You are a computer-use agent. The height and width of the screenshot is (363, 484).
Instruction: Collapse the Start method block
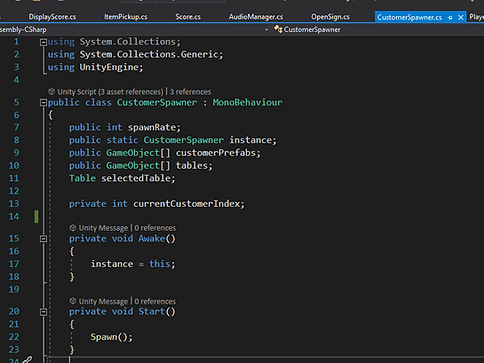[43, 312]
